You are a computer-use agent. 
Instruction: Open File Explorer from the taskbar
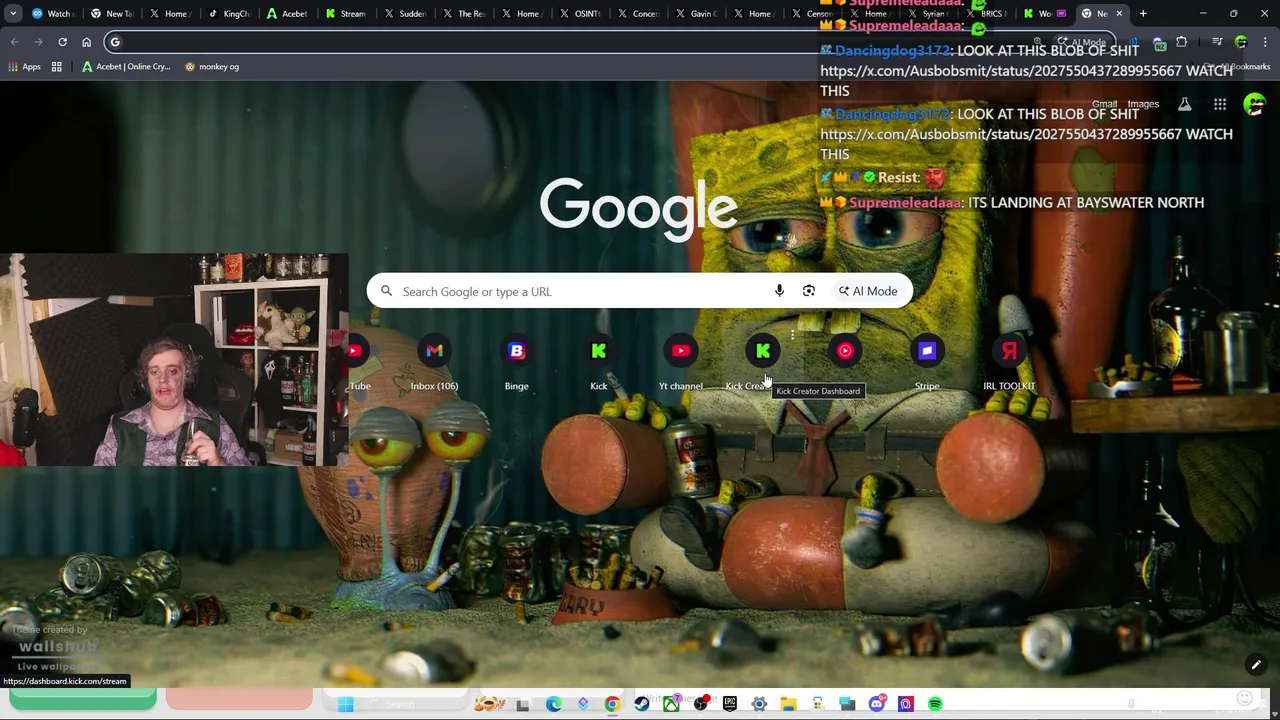[788, 704]
